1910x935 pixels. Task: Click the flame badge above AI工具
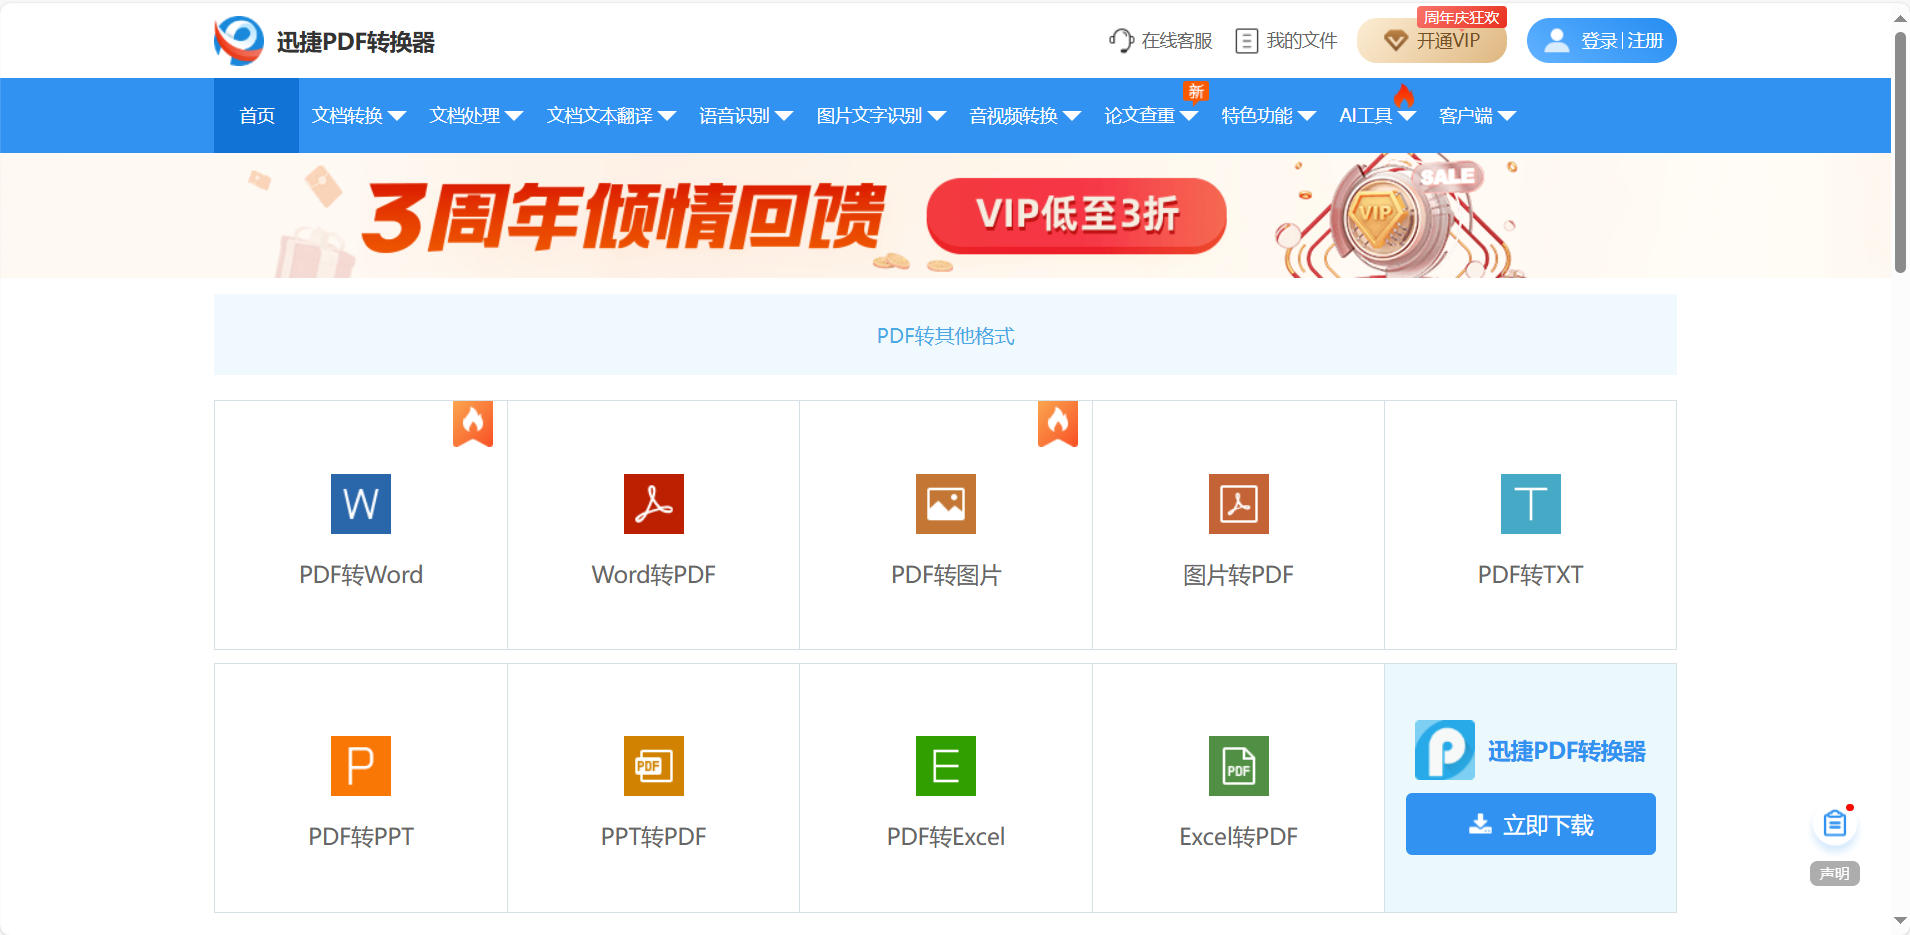point(1404,96)
